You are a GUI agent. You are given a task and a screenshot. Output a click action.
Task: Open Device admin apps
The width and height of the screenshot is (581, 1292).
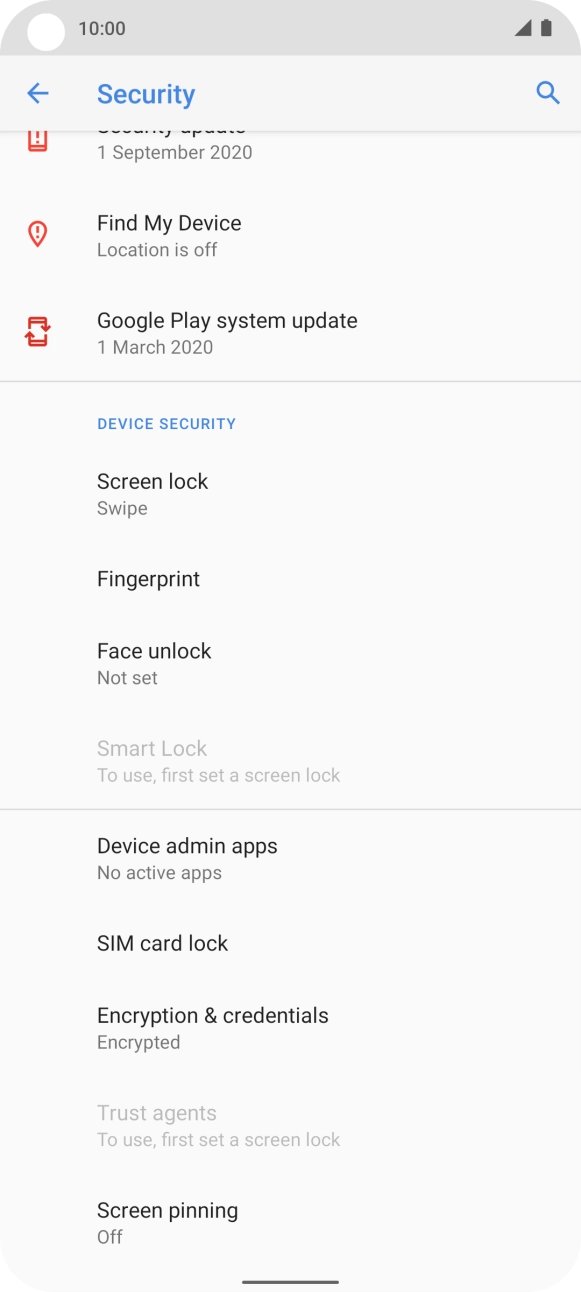click(x=187, y=857)
